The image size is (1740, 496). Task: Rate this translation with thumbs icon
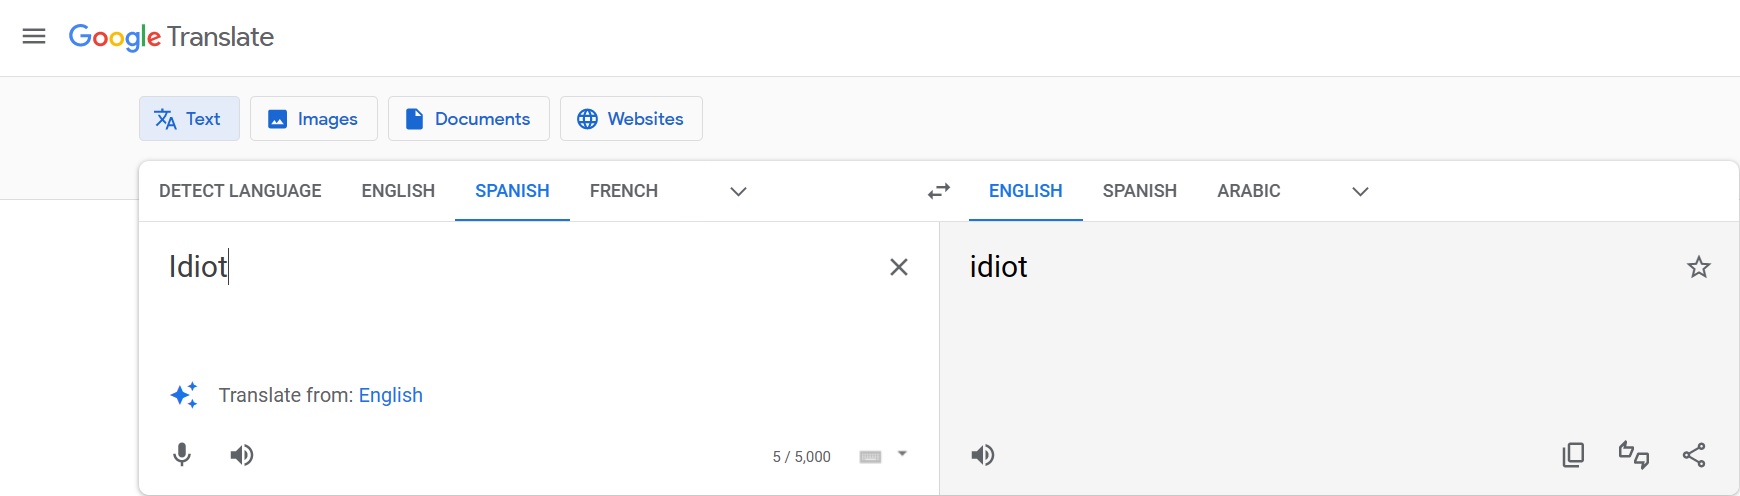pyautogui.click(x=1634, y=455)
